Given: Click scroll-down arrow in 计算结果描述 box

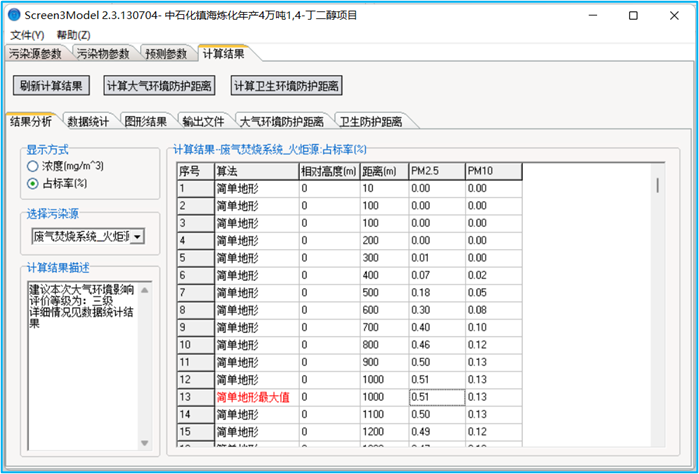Looking at the screenshot, I should click(x=144, y=443).
